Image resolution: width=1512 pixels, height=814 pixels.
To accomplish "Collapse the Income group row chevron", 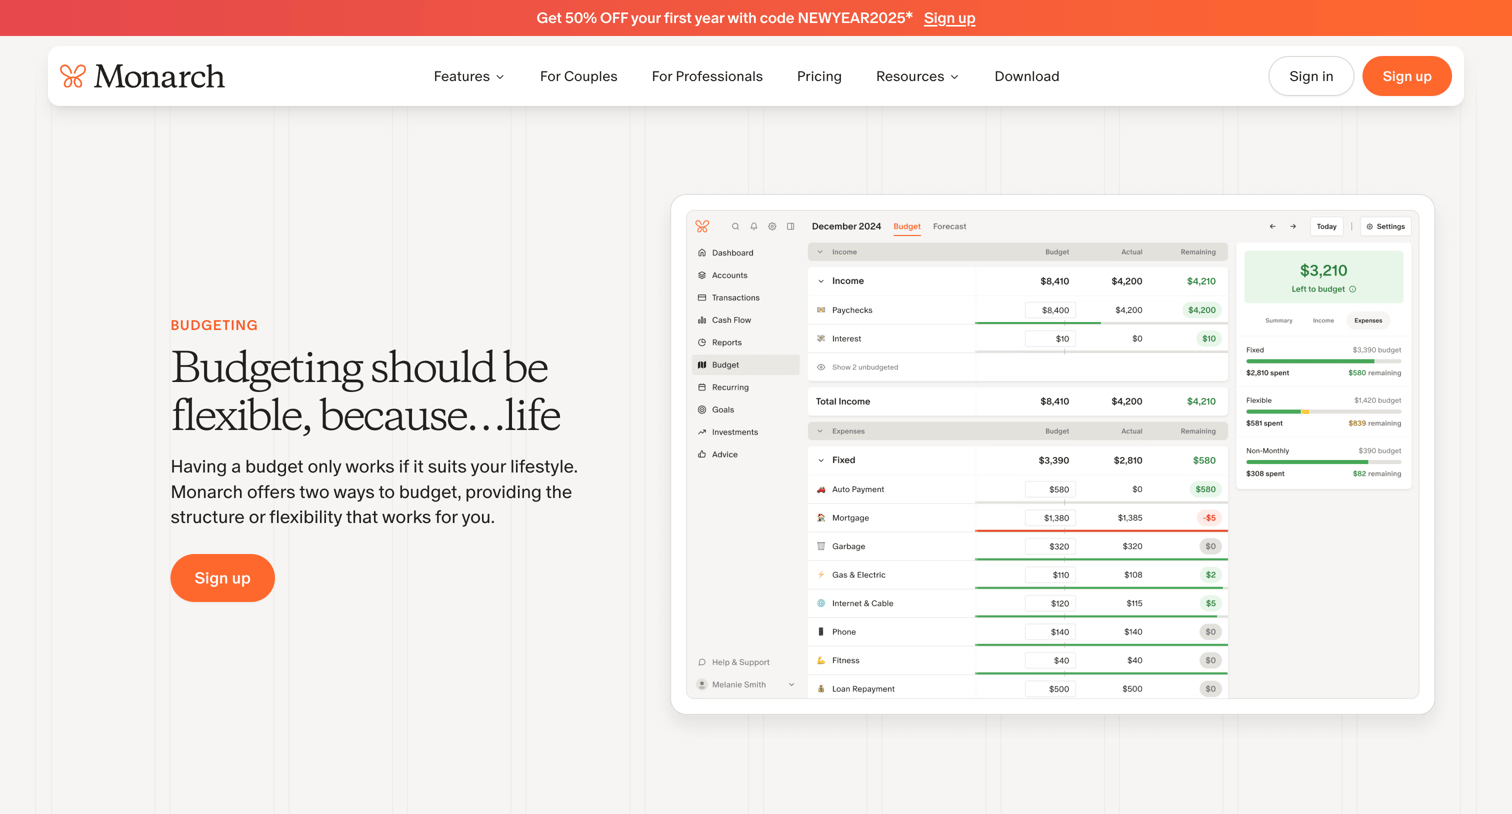I will tap(821, 281).
